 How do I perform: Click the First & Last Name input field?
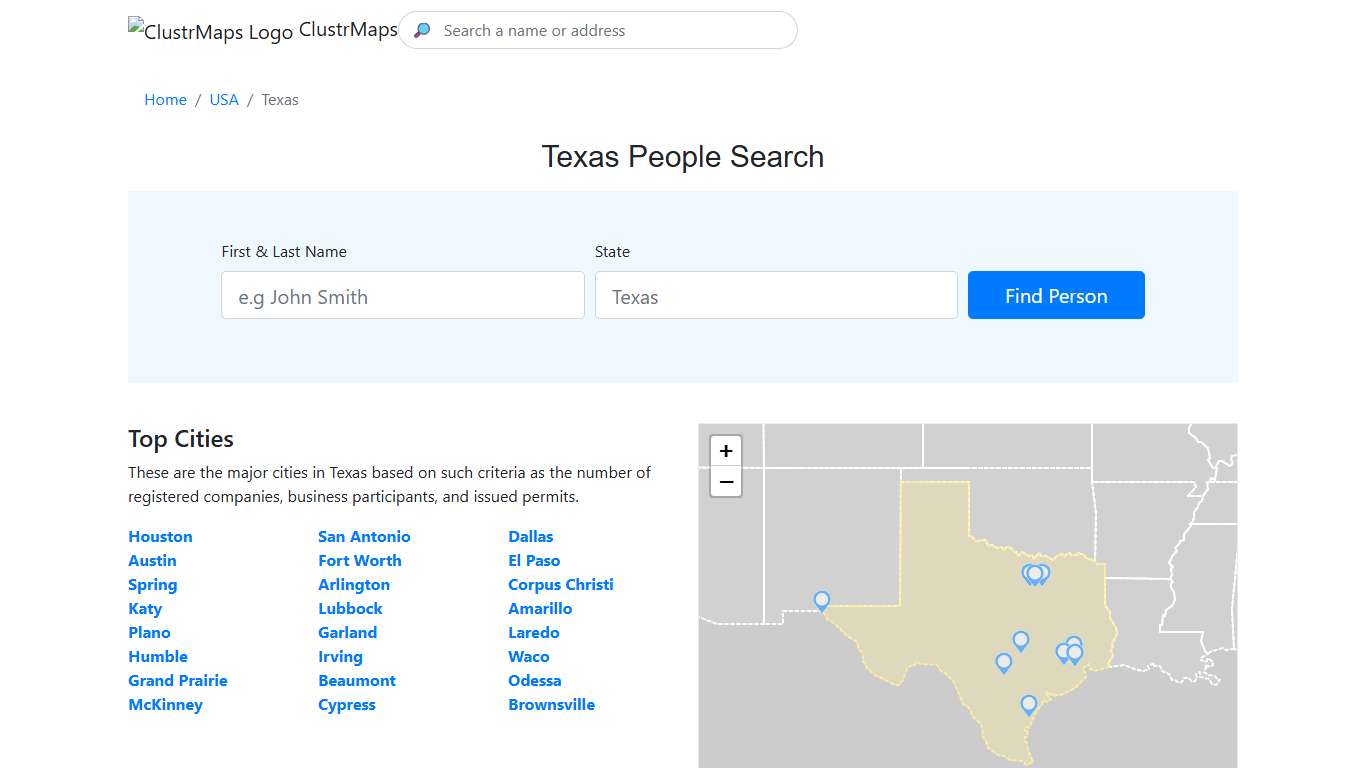tap(402, 295)
